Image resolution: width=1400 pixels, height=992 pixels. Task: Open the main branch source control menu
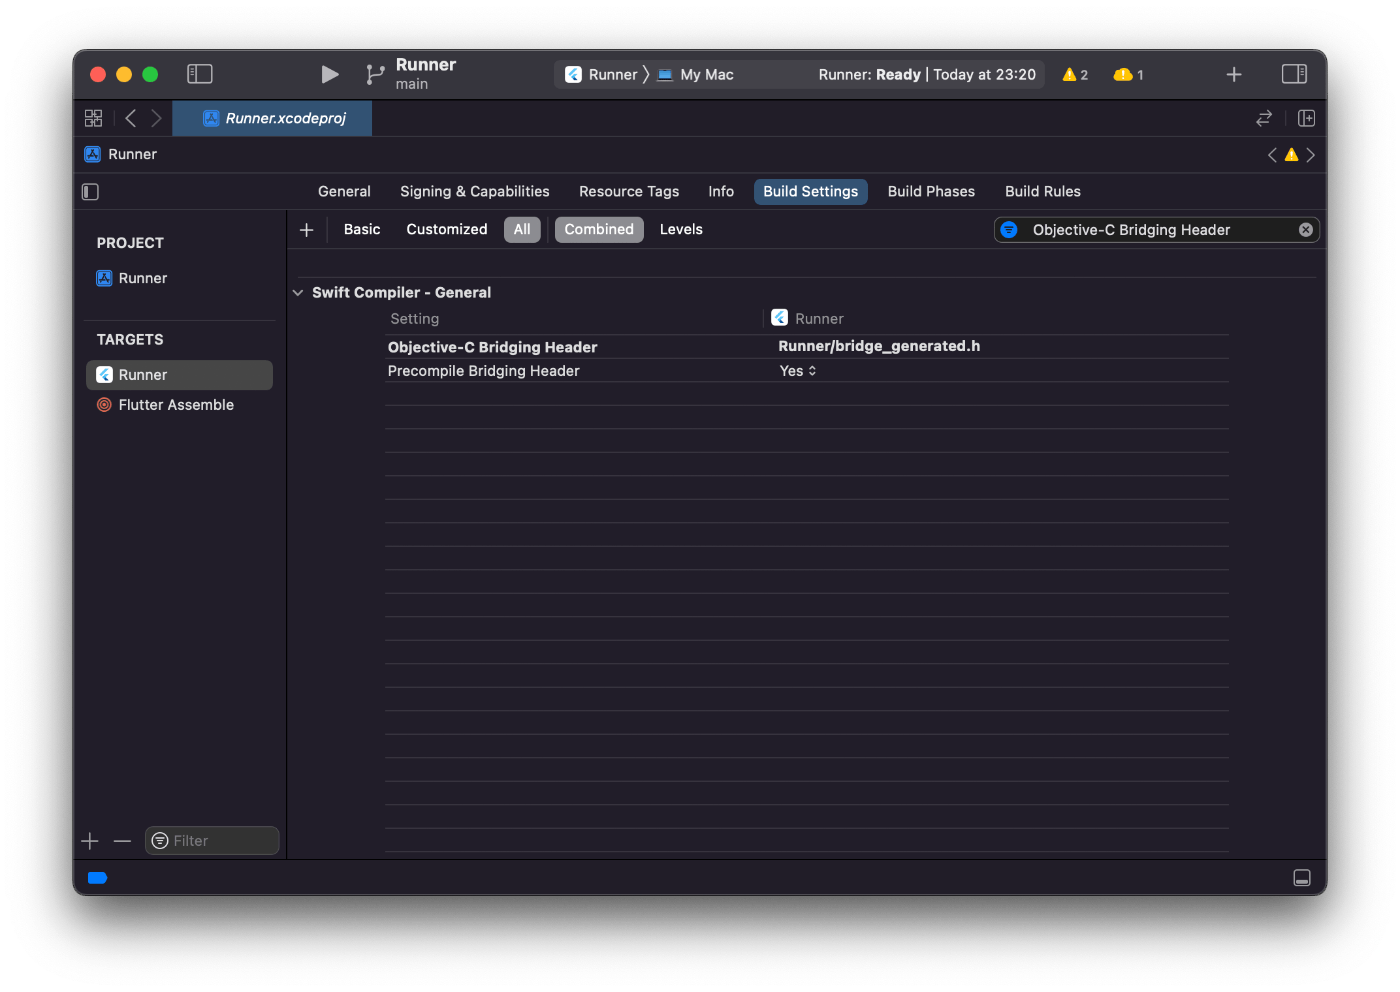tap(411, 74)
